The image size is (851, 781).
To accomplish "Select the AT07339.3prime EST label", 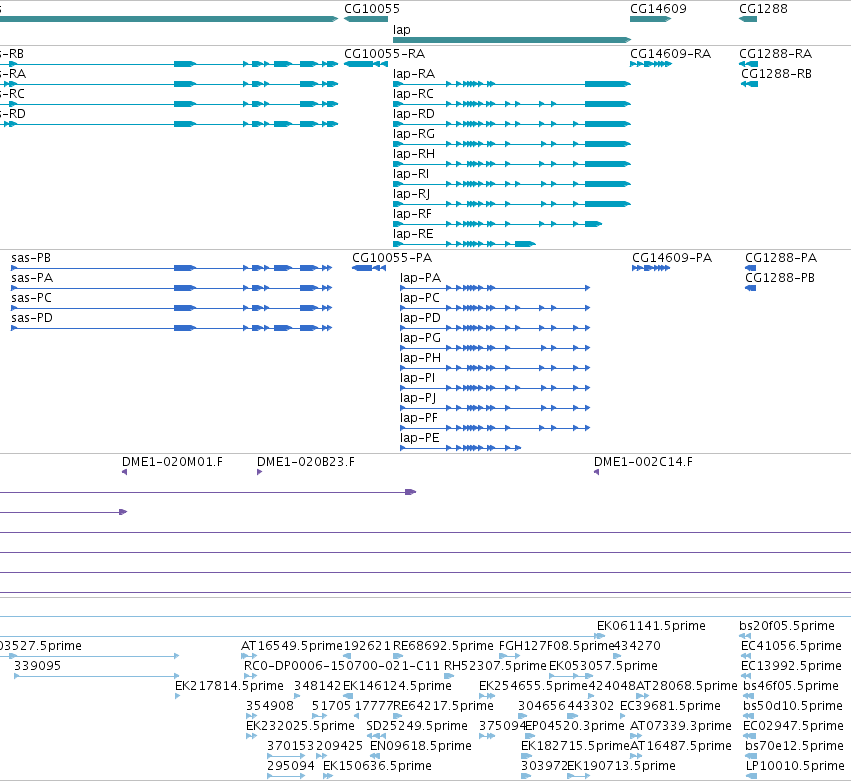I will (681, 726).
